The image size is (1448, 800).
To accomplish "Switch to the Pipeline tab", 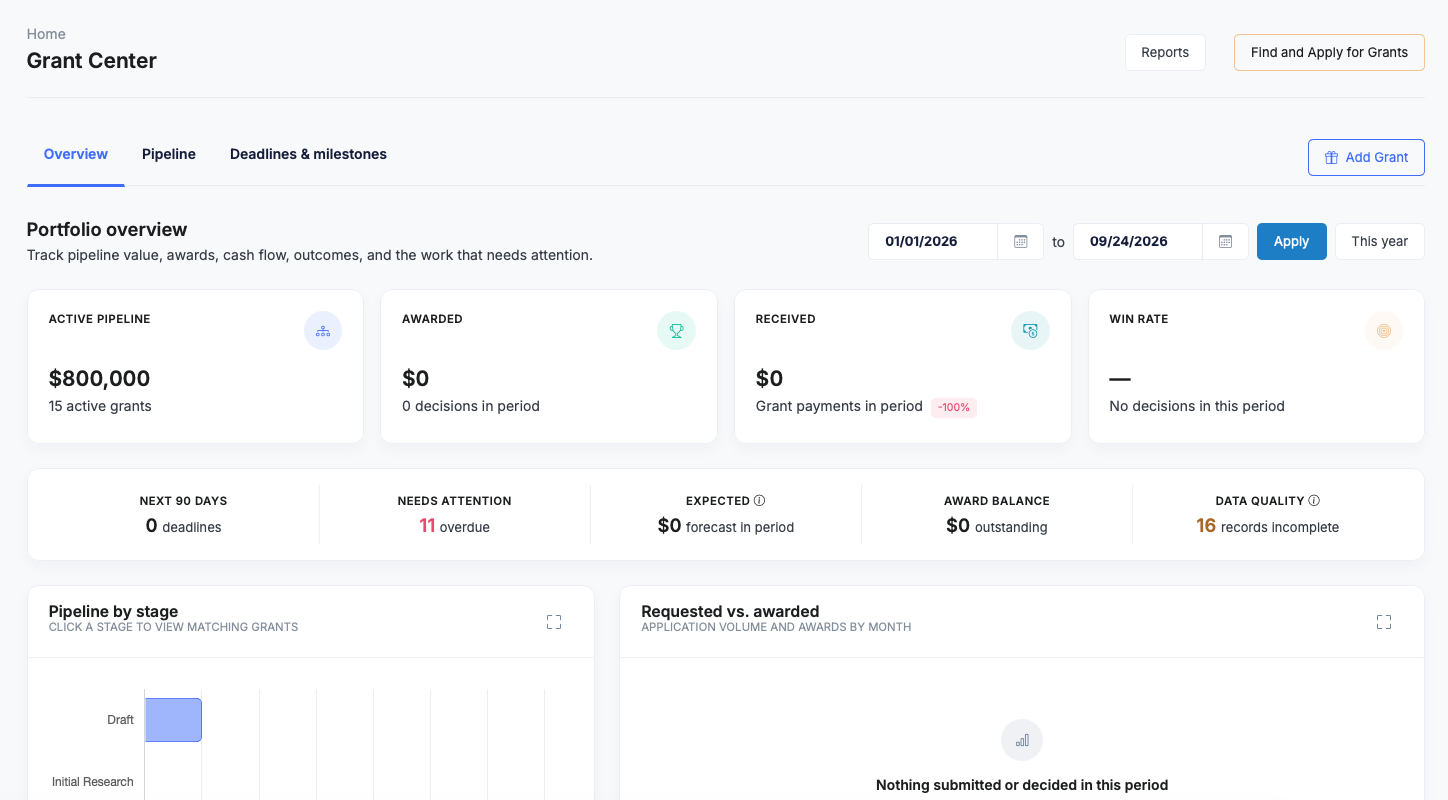I will tap(169, 155).
